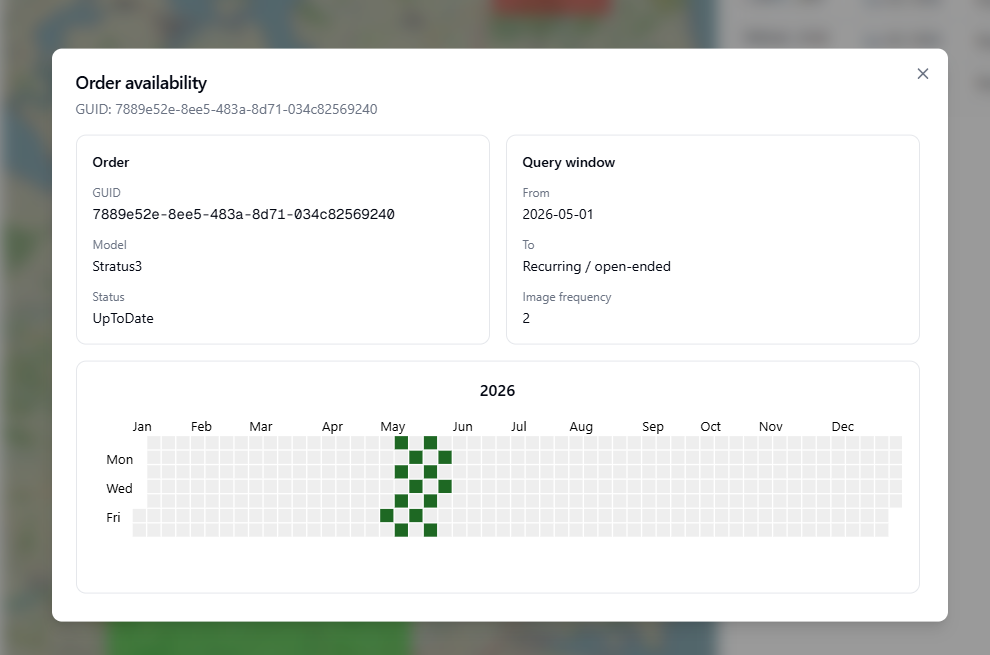Select the latest green cell in Mon row
The height and width of the screenshot is (655, 990).
coord(444,457)
